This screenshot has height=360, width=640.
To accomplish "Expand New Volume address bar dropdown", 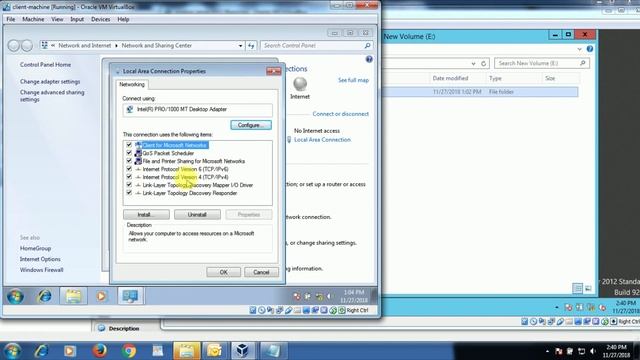I will 473,64.
